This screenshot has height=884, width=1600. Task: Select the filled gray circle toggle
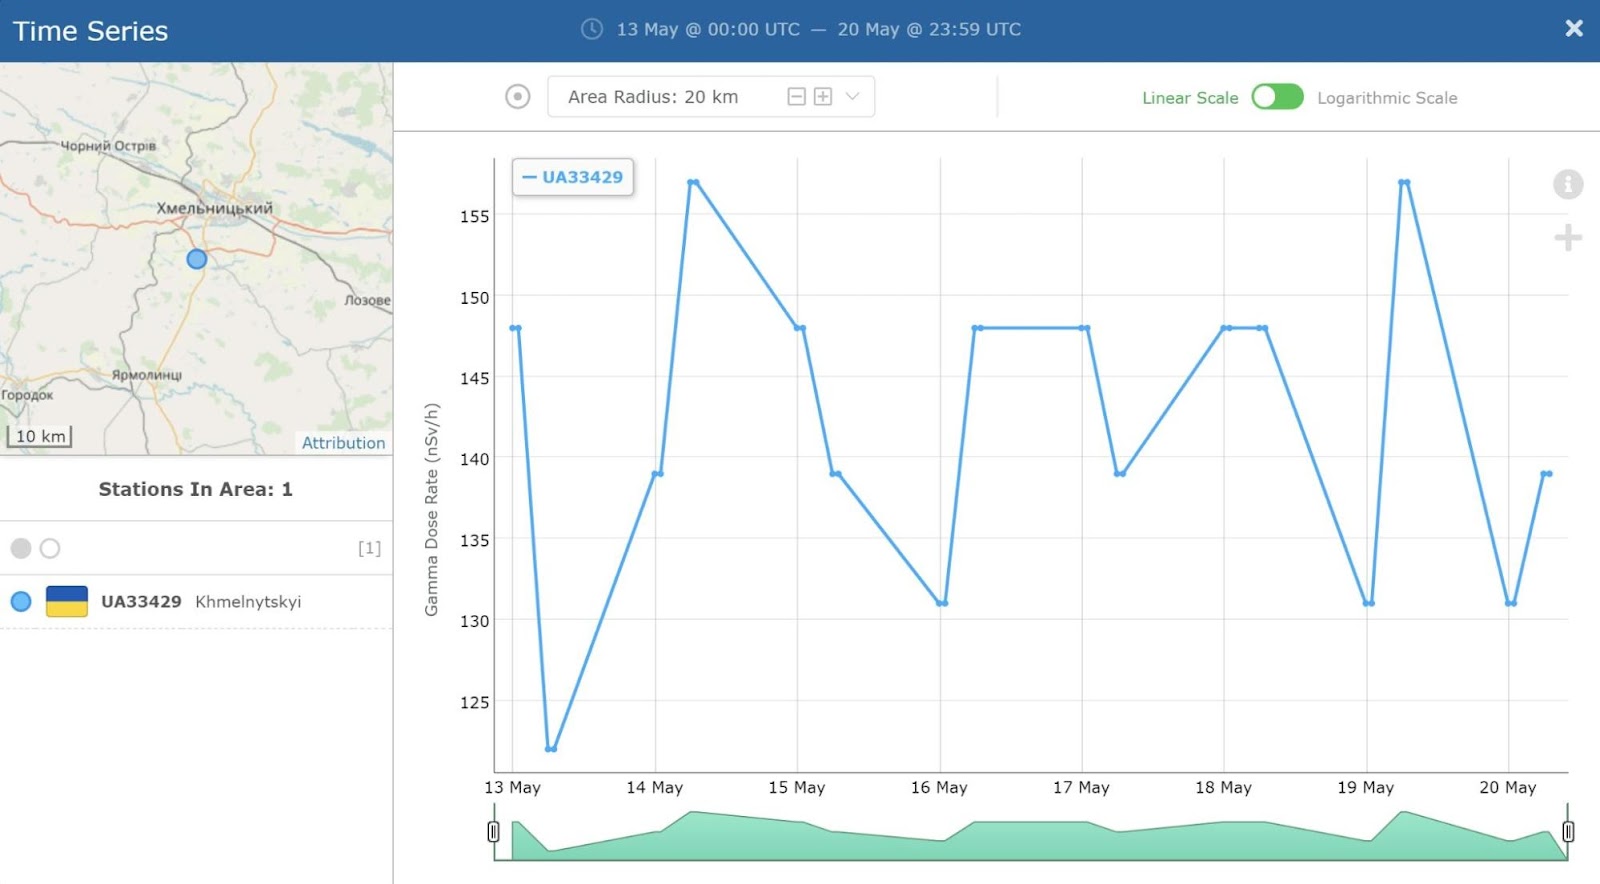21,548
